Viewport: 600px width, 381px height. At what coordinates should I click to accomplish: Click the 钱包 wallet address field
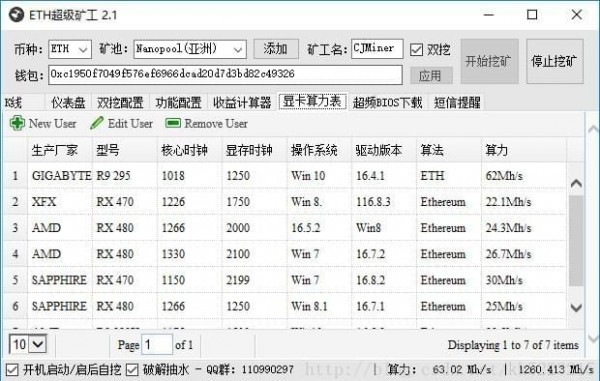pyautogui.click(x=225, y=75)
